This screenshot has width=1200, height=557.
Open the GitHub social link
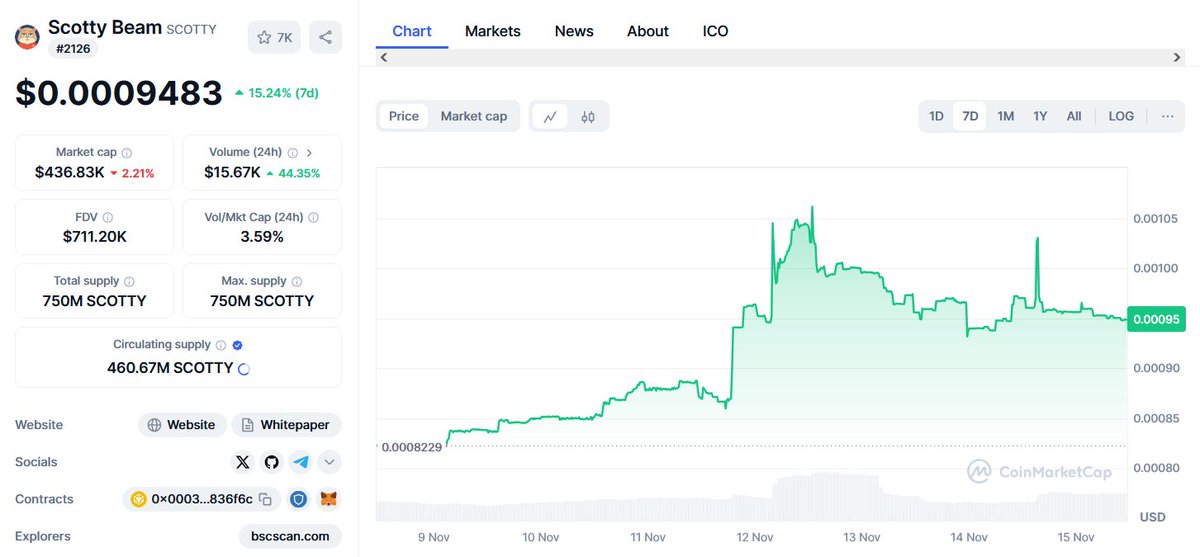point(271,462)
